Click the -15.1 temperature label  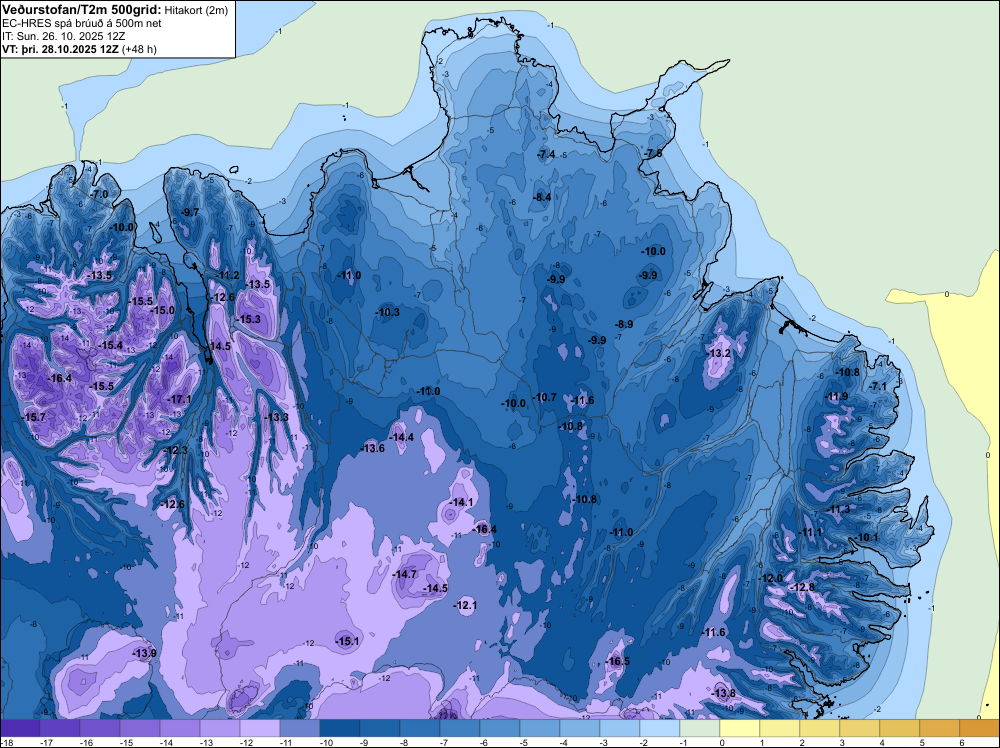pyautogui.click(x=348, y=642)
